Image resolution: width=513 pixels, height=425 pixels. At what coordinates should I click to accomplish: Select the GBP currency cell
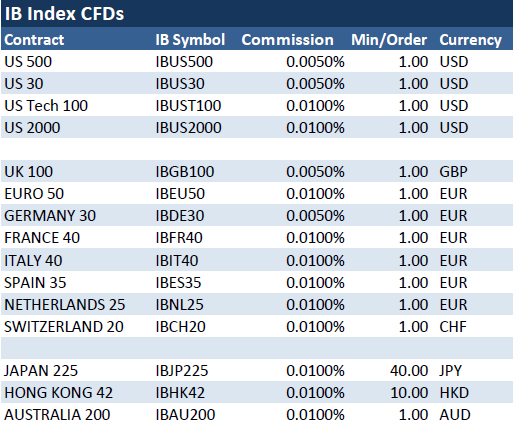[453, 172]
